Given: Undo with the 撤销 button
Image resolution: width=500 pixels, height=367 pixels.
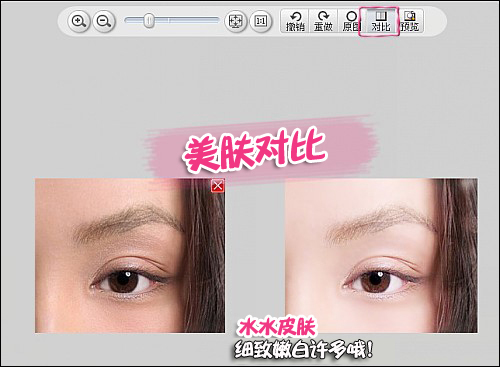Looking at the screenshot, I should point(295,21).
